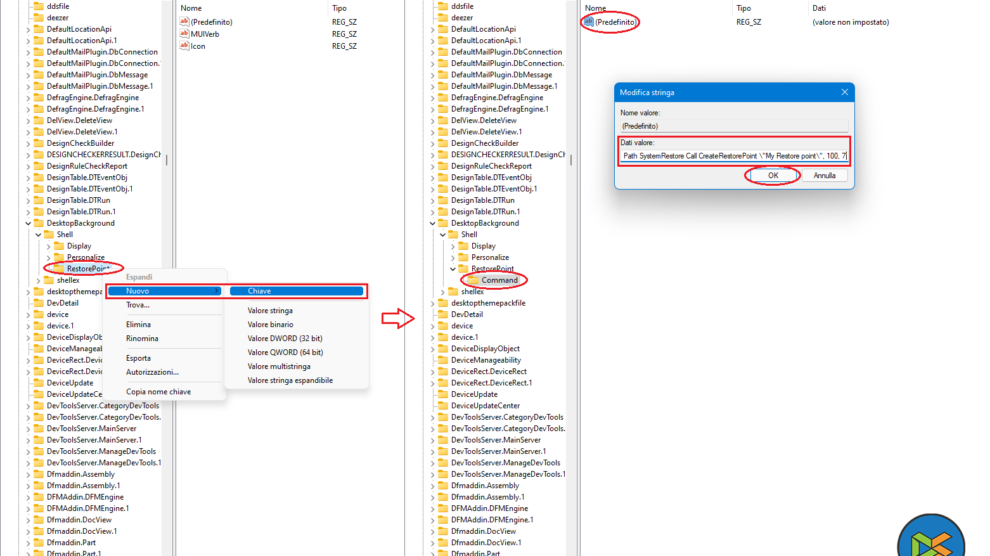The image size is (990, 556).
Task: Click DesktopBackground folder icon in left tree
Action: pyautogui.click(x=39, y=223)
